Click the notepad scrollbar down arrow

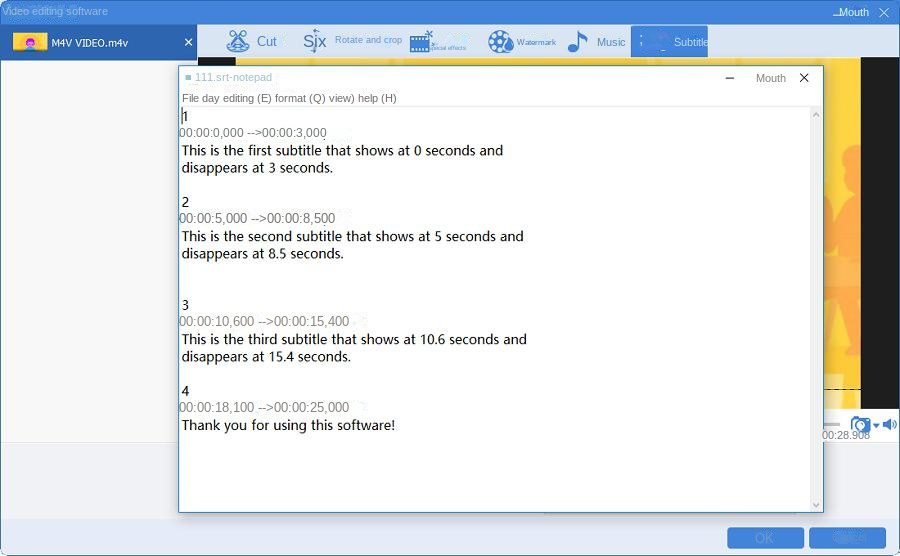(x=816, y=505)
